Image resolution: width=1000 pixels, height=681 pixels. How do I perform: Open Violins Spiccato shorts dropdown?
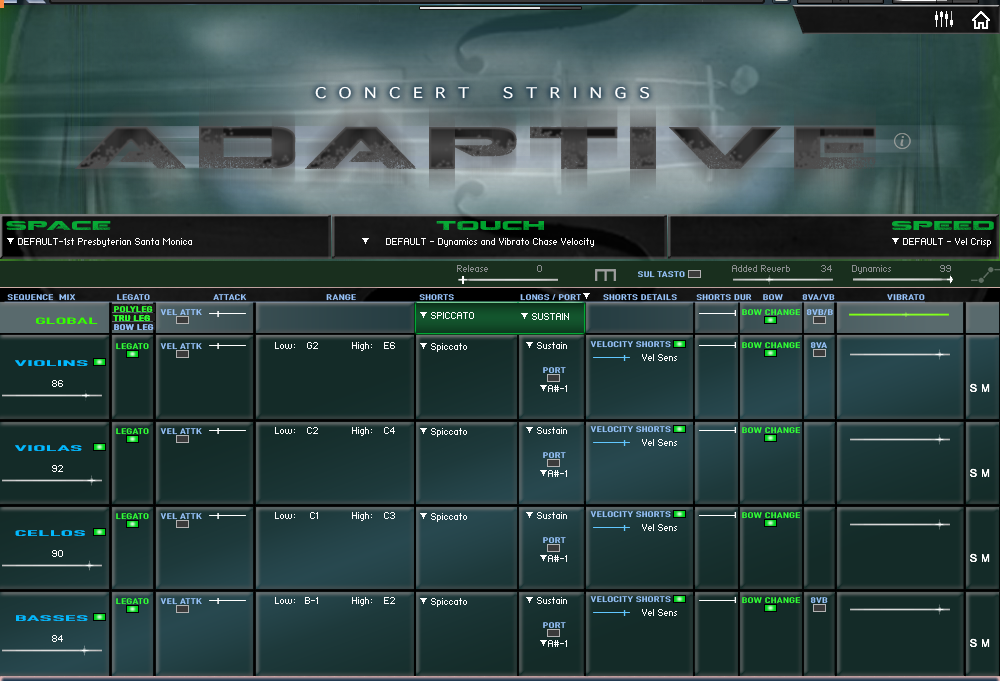[x=444, y=346]
